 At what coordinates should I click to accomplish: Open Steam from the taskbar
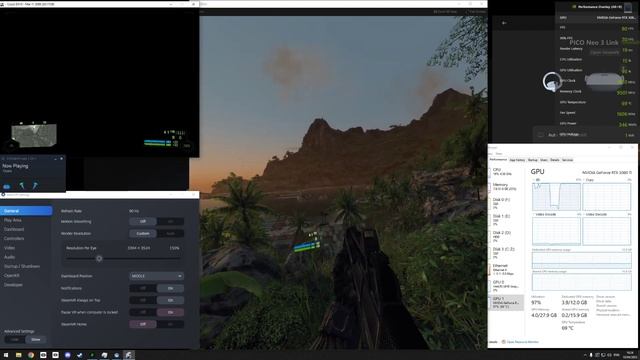(80, 355)
